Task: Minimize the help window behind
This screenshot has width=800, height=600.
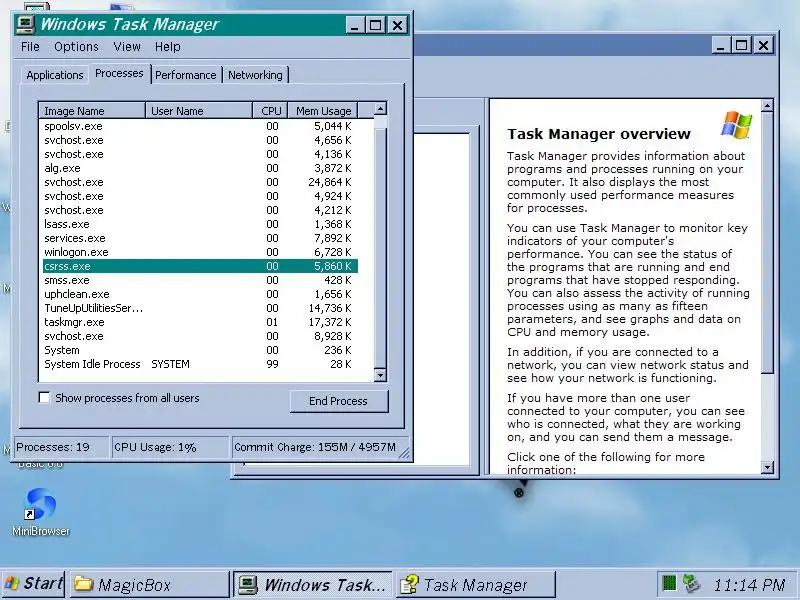Action: click(x=720, y=45)
